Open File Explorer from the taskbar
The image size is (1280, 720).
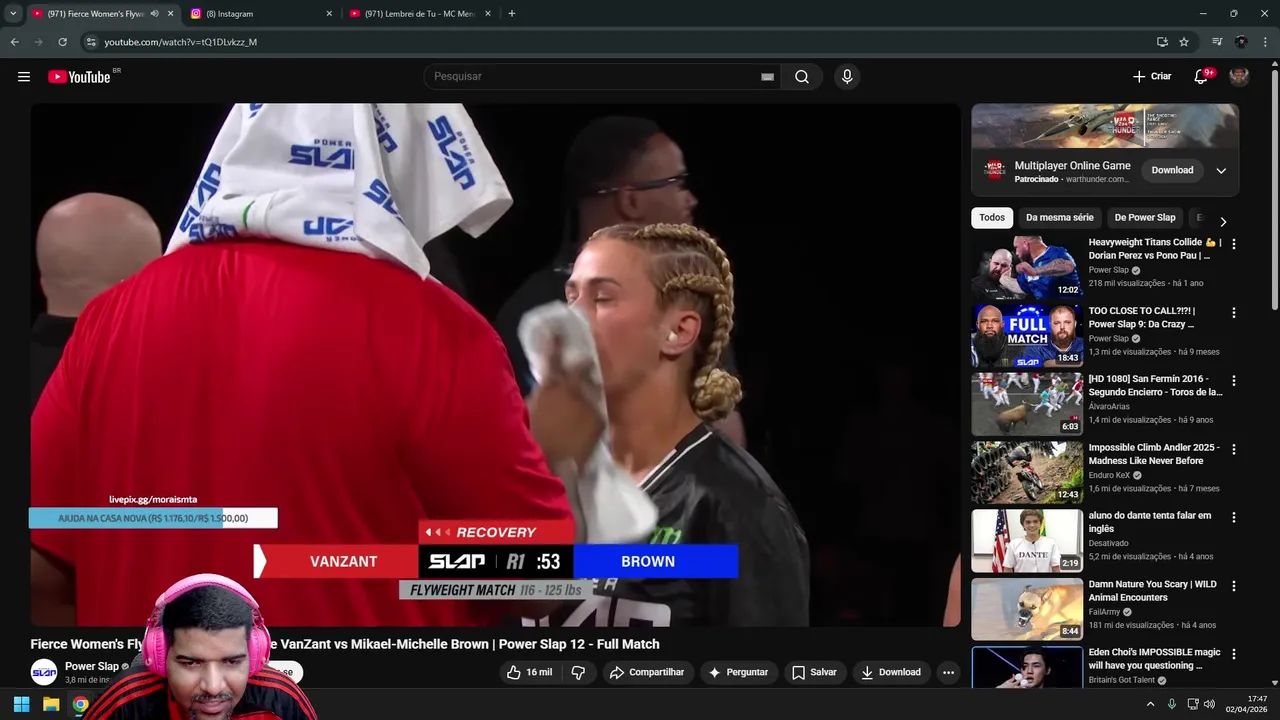point(51,704)
